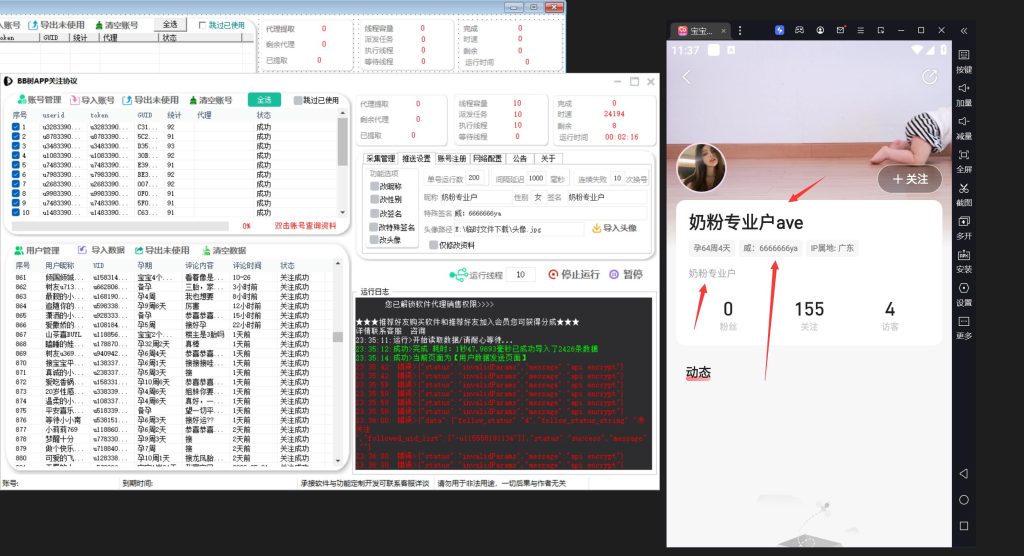This screenshot has width=1024, height=556.
Task: Click the 运行线程 thread count field
Action: [519, 275]
